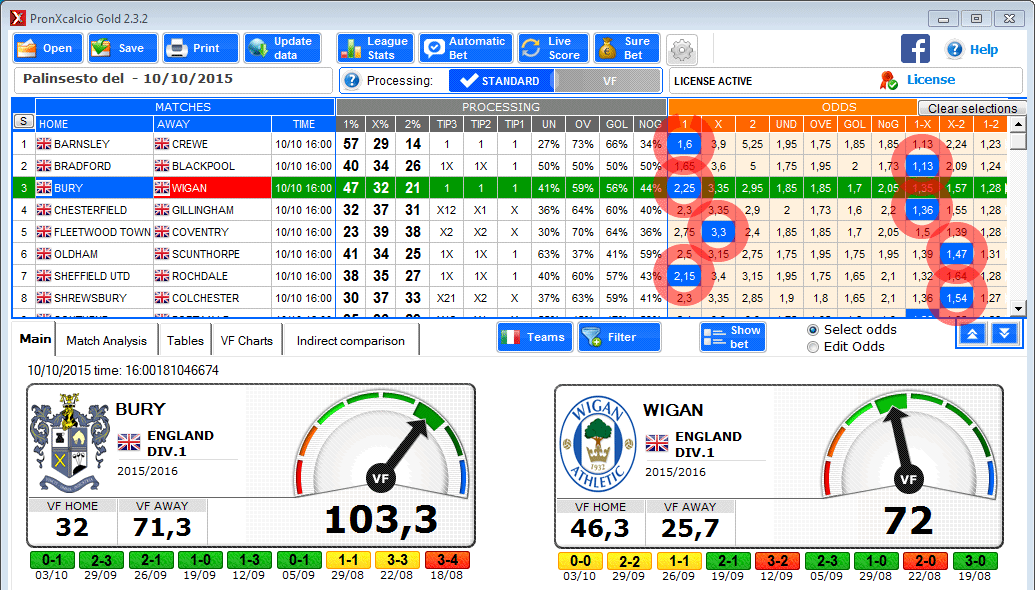Select the BARNSLEY home team row
This screenshot has height=590, width=1035.
[x=94, y=144]
